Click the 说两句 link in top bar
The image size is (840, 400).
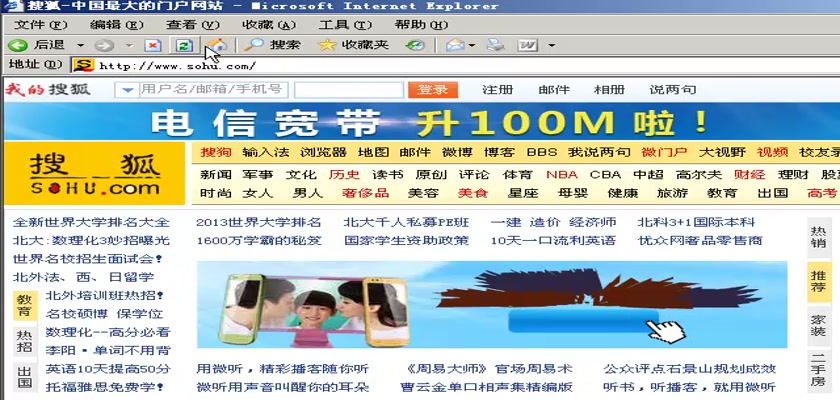point(673,89)
